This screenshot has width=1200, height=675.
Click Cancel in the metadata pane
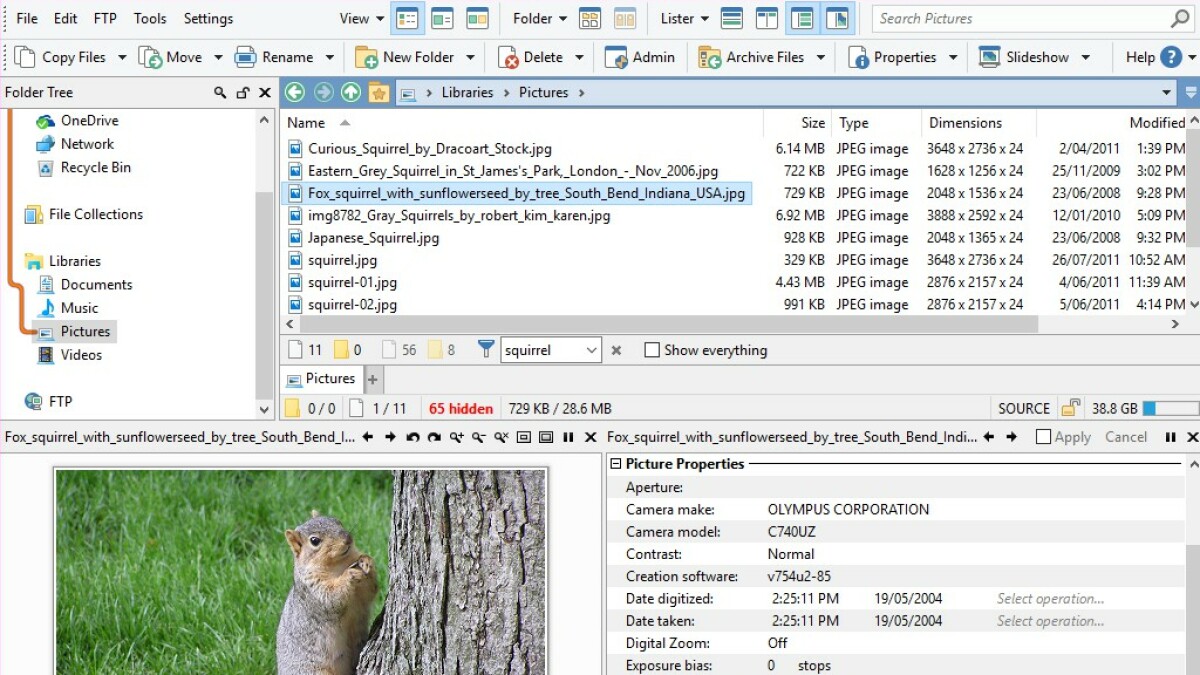pos(1126,437)
